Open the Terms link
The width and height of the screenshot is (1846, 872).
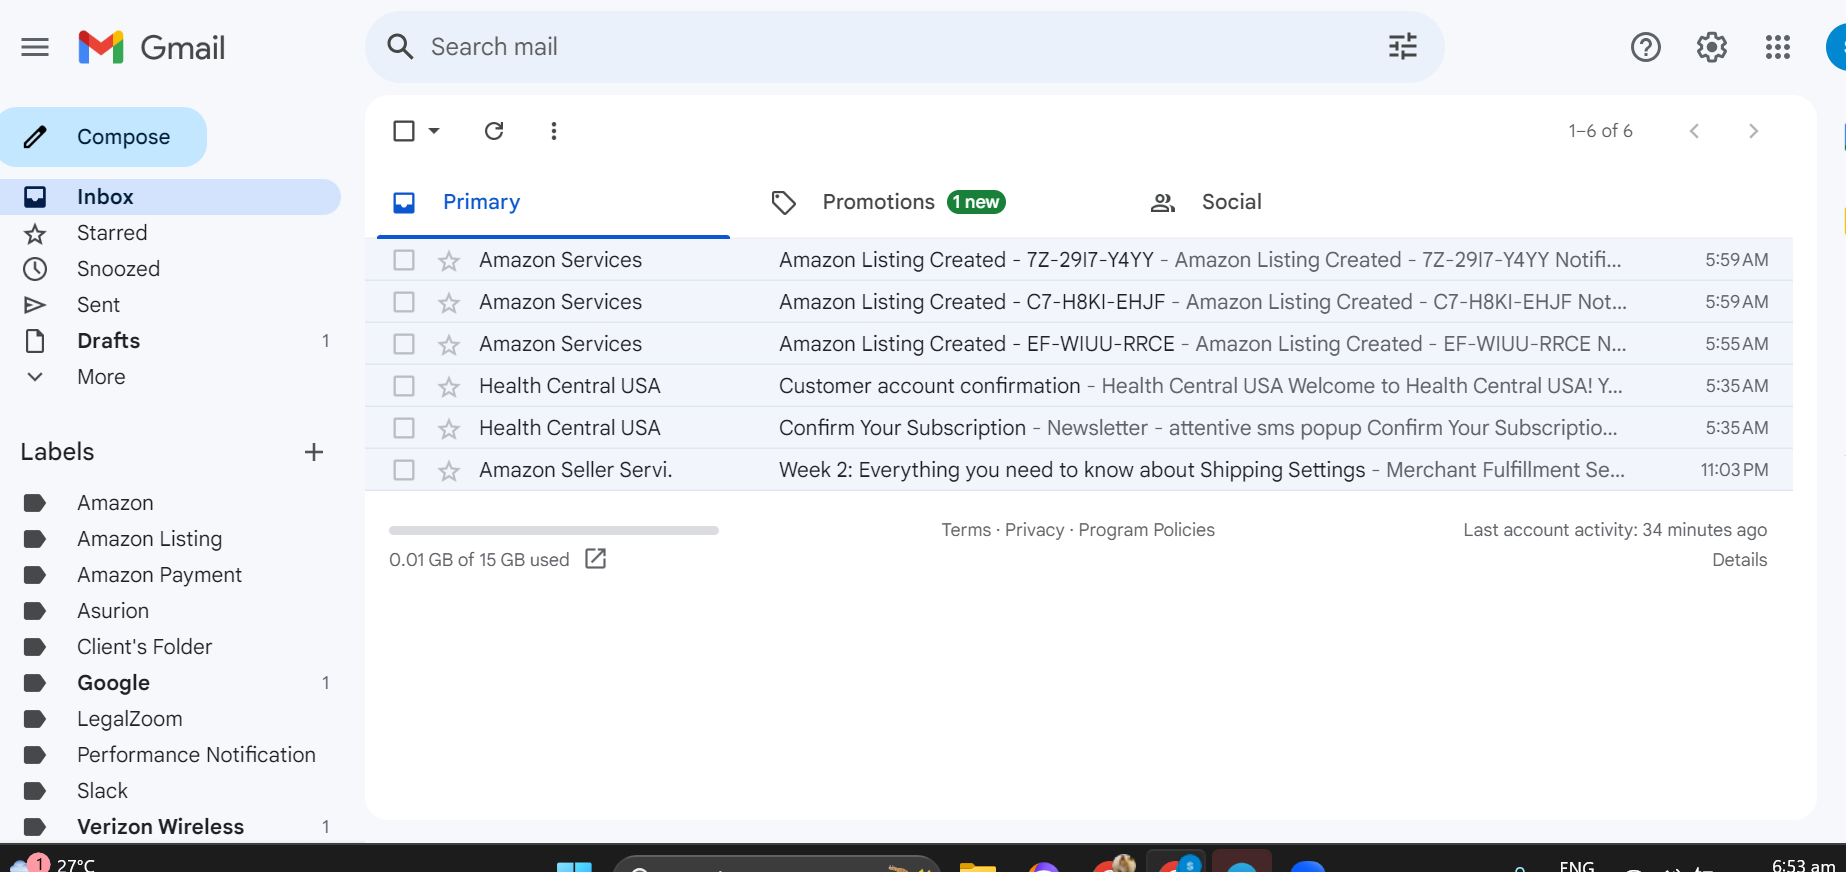966,530
